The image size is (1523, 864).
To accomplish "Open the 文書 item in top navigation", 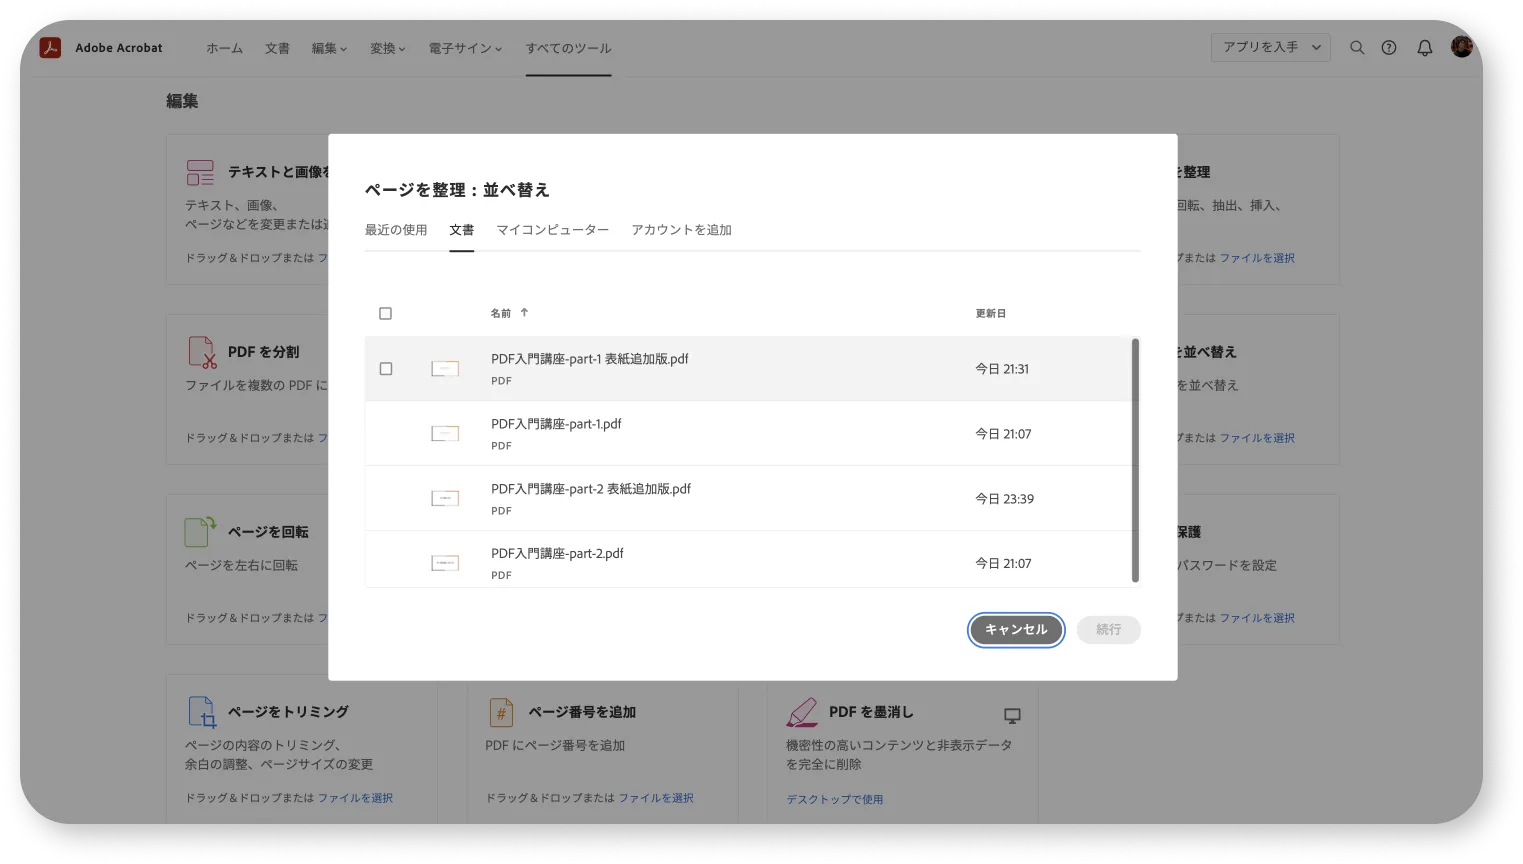I will (x=277, y=48).
